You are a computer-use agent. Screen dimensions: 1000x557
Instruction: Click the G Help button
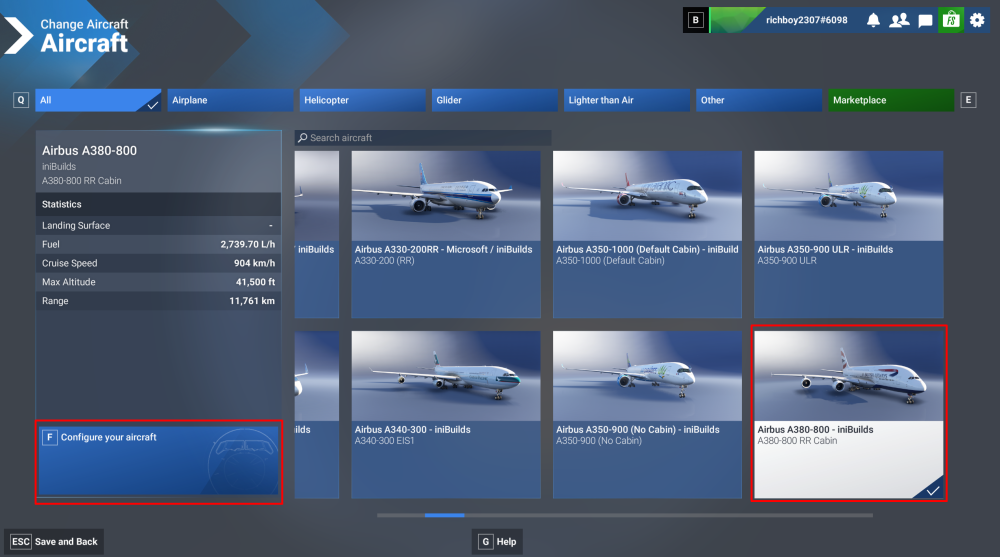pos(497,542)
